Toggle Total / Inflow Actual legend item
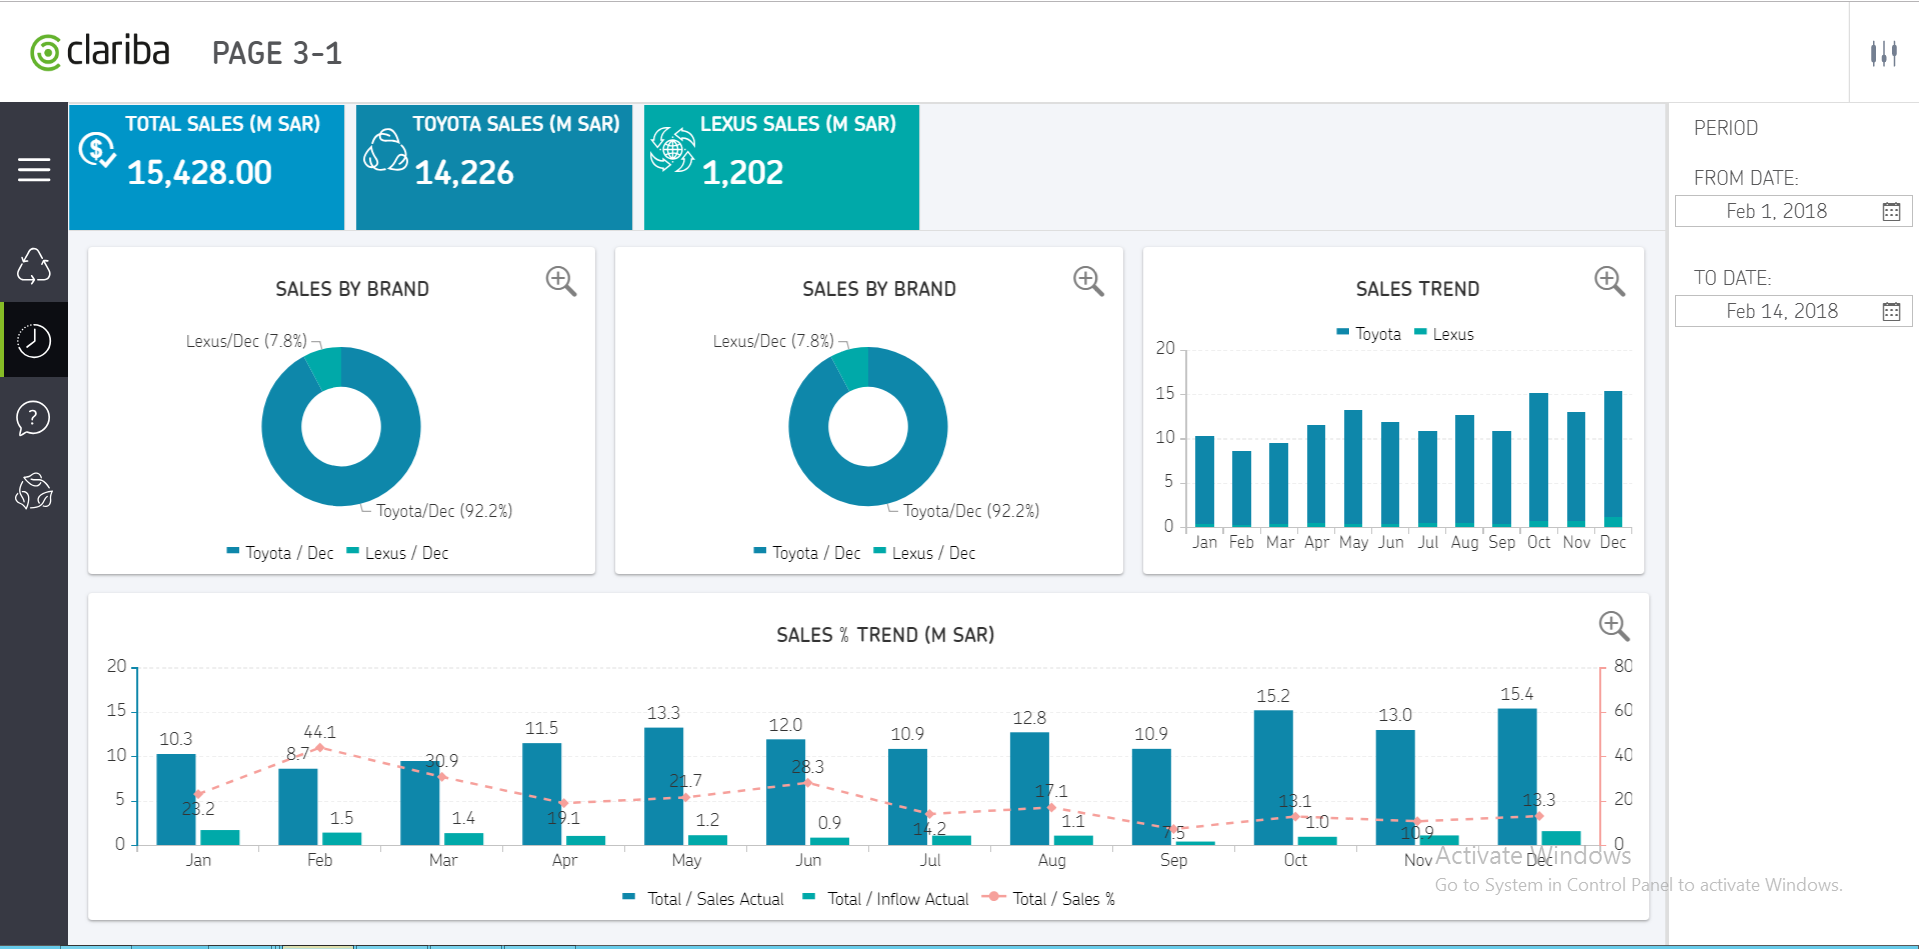The width and height of the screenshot is (1919, 949). [886, 898]
